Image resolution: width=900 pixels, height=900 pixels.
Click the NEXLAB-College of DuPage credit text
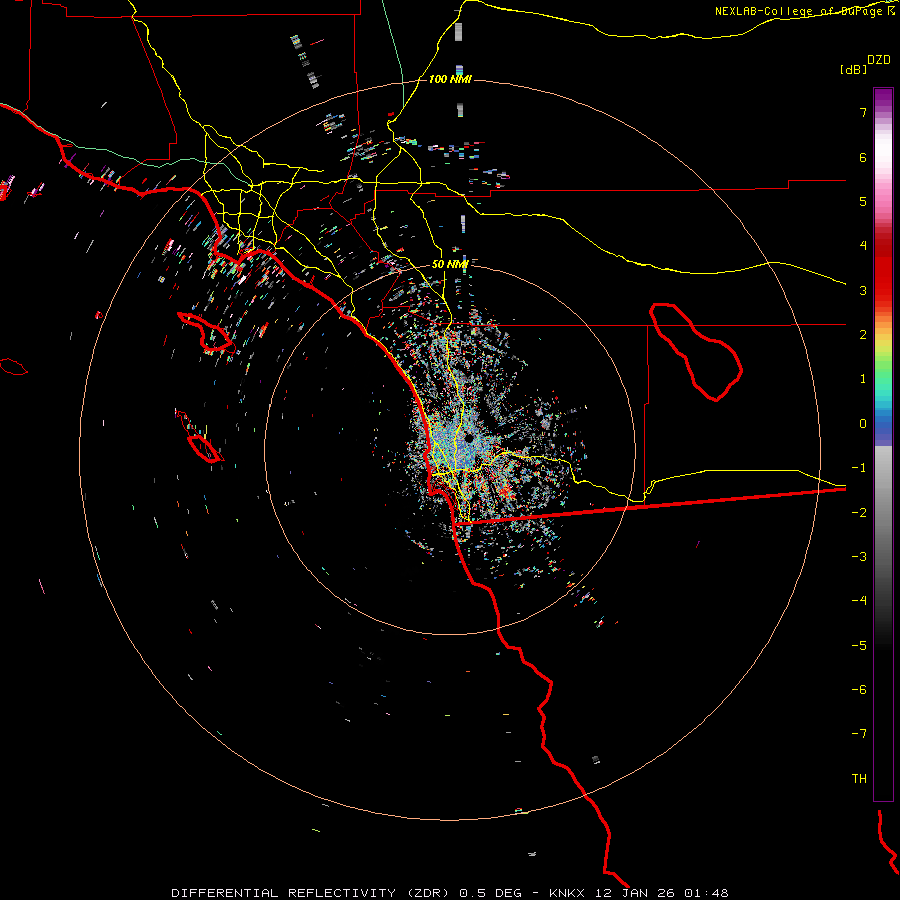click(804, 11)
